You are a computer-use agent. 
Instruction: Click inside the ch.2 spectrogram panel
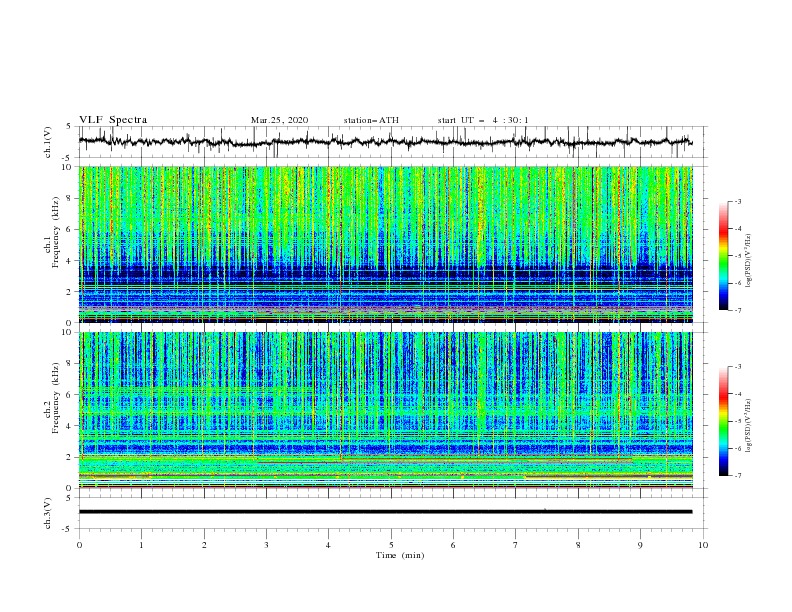tap(385, 410)
